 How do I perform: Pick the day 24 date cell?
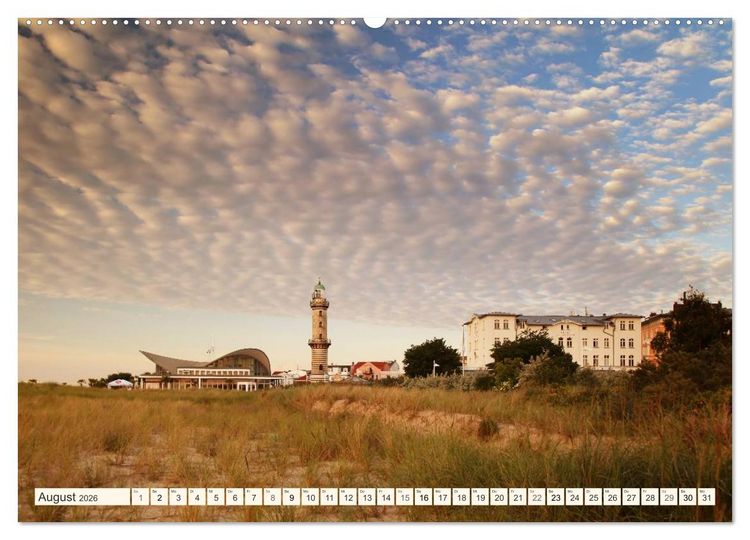click(574, 496)
